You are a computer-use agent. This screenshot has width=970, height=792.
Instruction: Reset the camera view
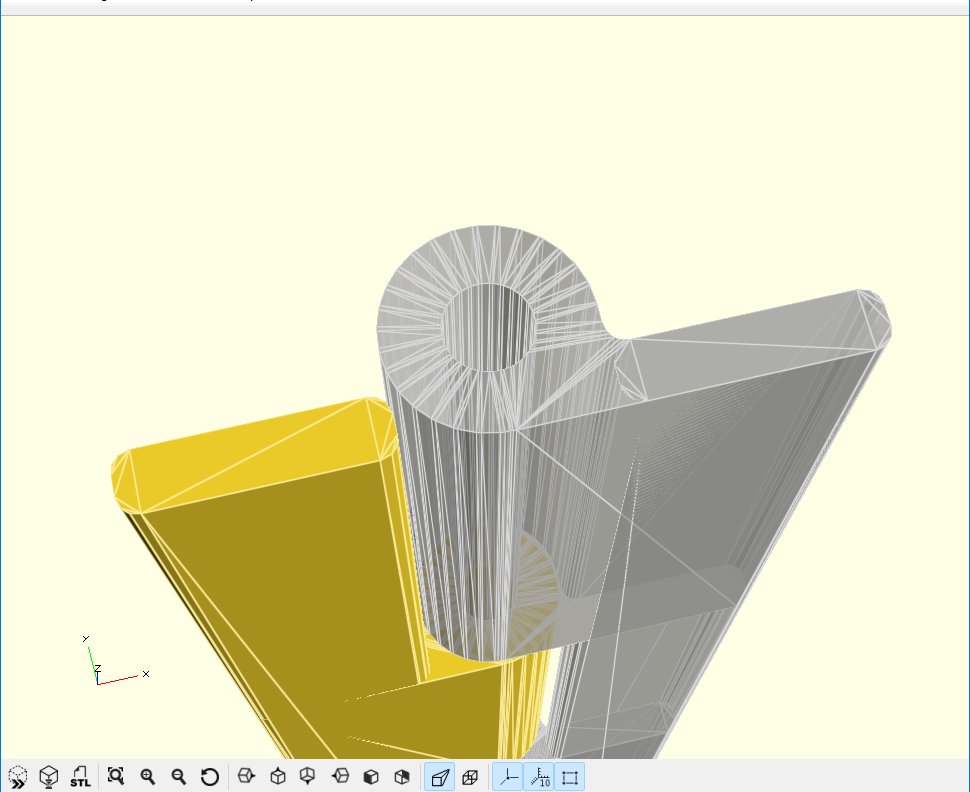208,776
